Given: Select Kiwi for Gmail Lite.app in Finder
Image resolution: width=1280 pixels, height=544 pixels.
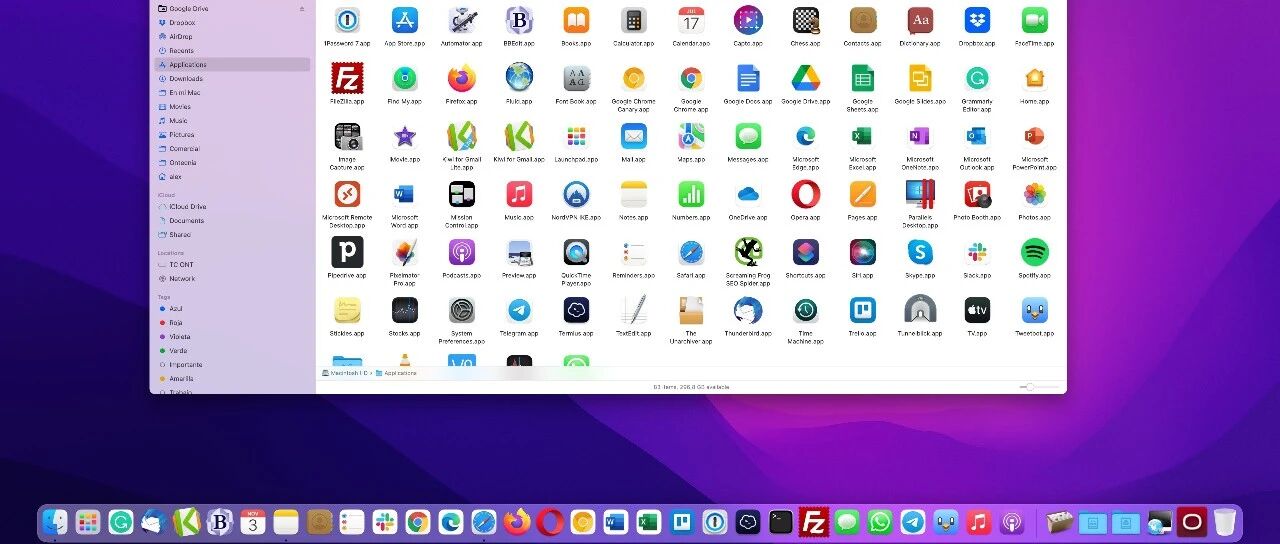Looking at the screenshot, I should [462, 136].
